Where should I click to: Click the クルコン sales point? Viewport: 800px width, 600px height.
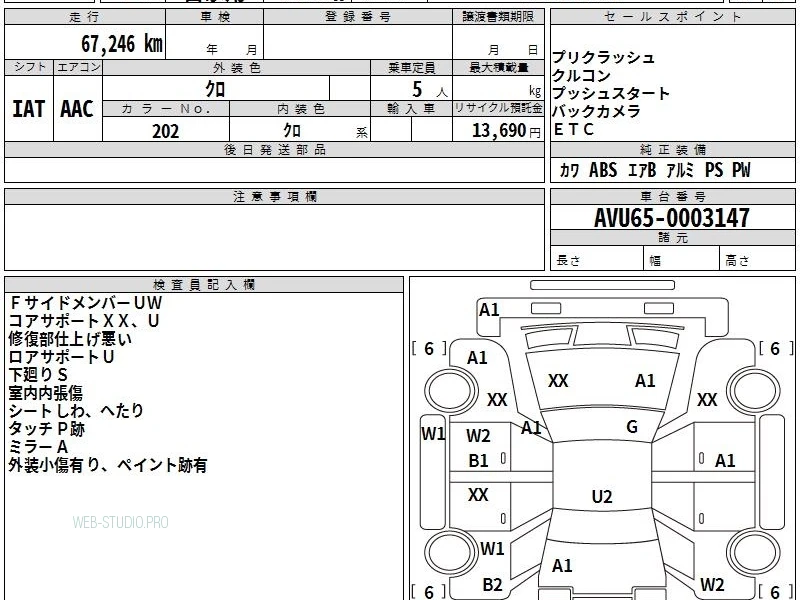pos(581,76)
